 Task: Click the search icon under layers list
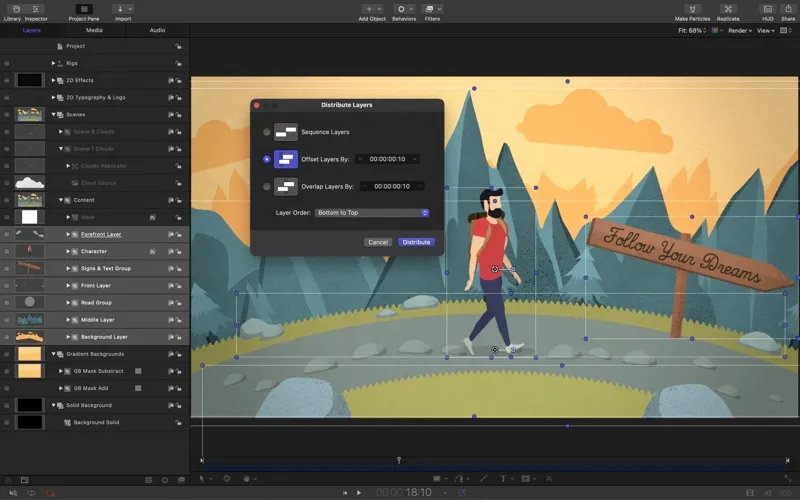[8, 480]
